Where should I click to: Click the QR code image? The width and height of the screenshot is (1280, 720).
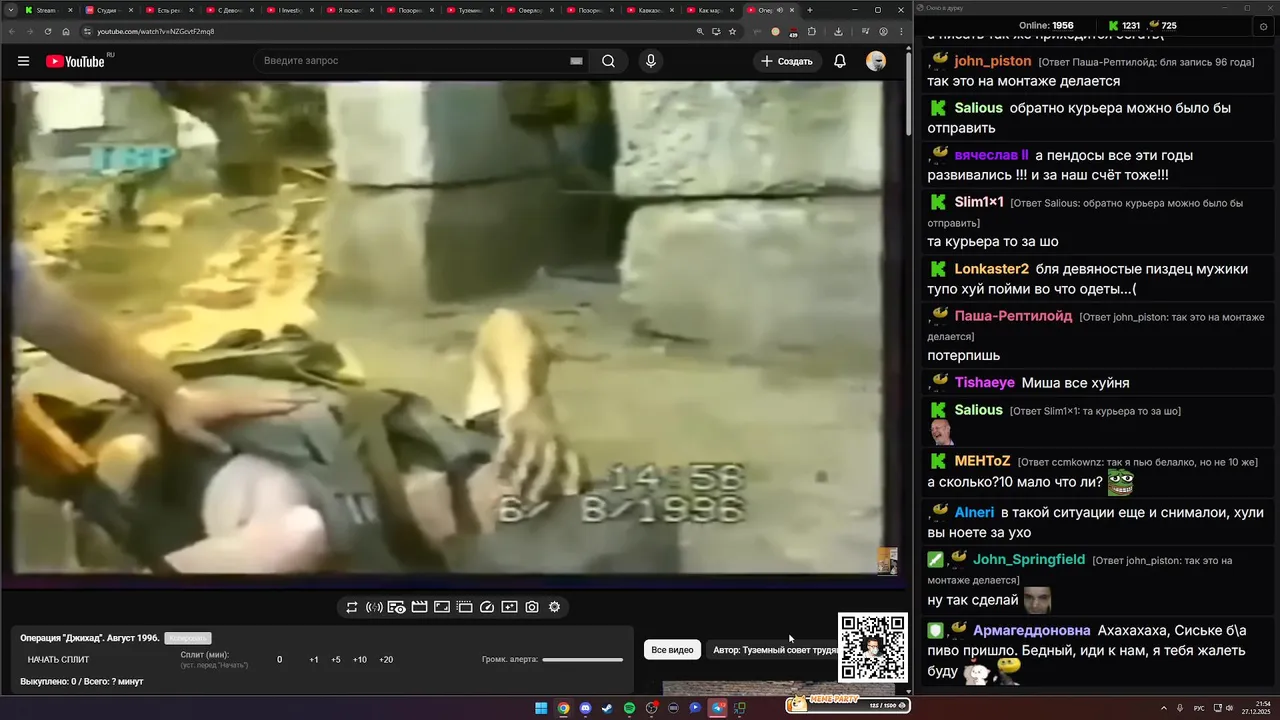click(x=873, y=648)
